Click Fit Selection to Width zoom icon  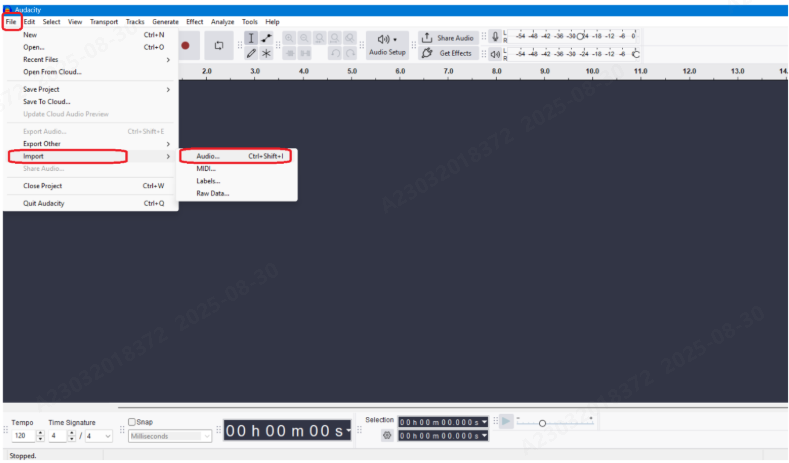pyautogui.click(x=320, y=38)
